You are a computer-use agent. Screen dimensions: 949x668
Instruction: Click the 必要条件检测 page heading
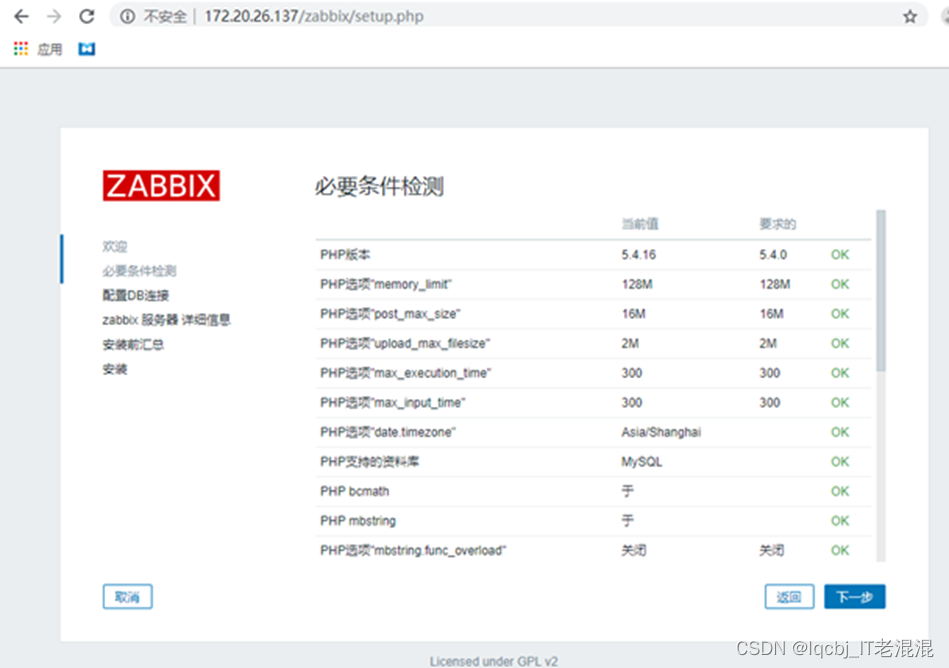coord(379,186)
